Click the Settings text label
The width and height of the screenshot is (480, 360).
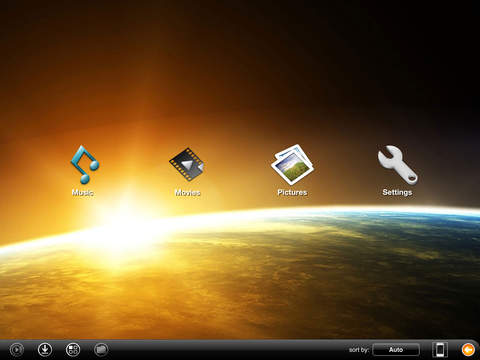[397, 192]
